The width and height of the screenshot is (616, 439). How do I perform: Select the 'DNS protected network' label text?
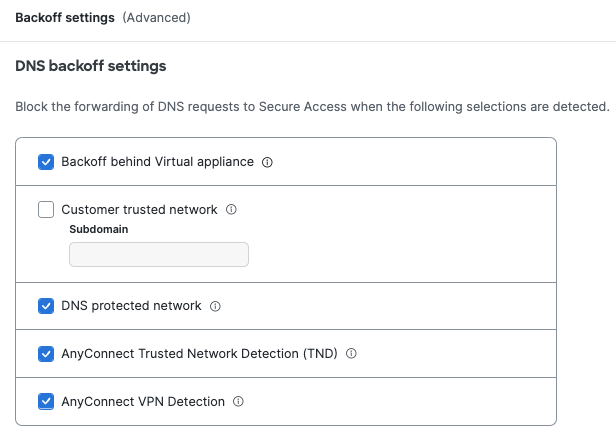click(131, 306)
